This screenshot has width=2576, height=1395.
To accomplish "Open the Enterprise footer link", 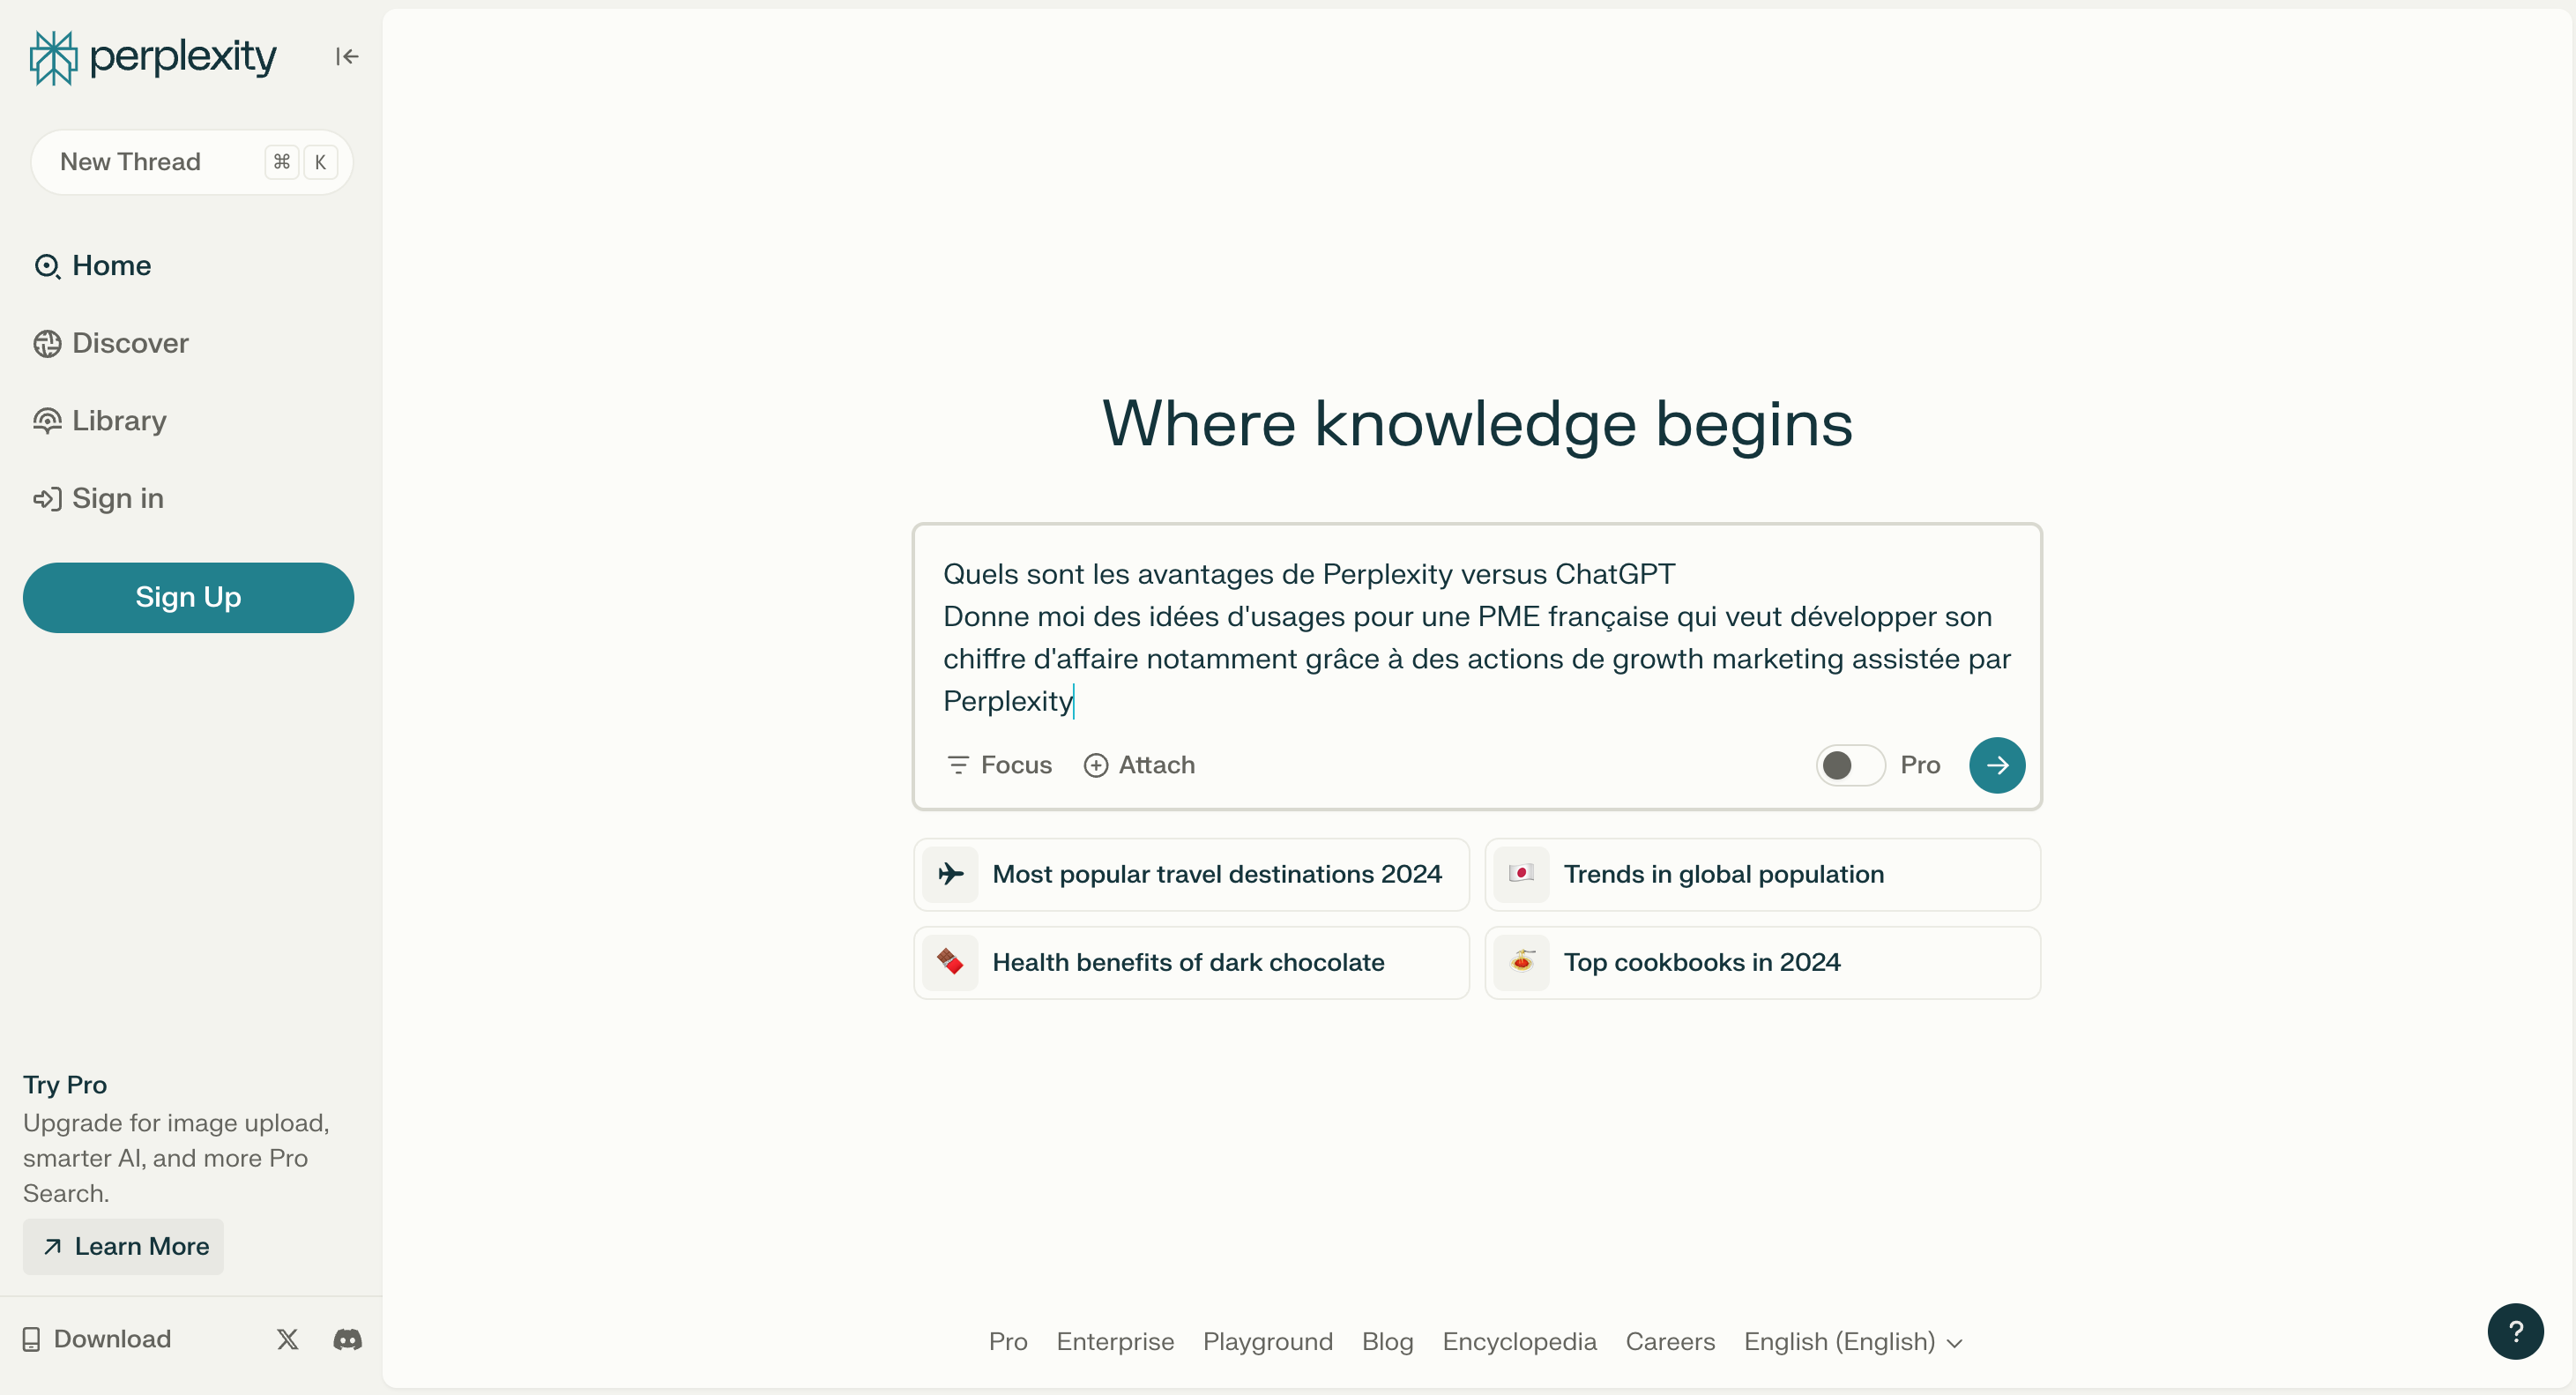I will point(1115,1341).
